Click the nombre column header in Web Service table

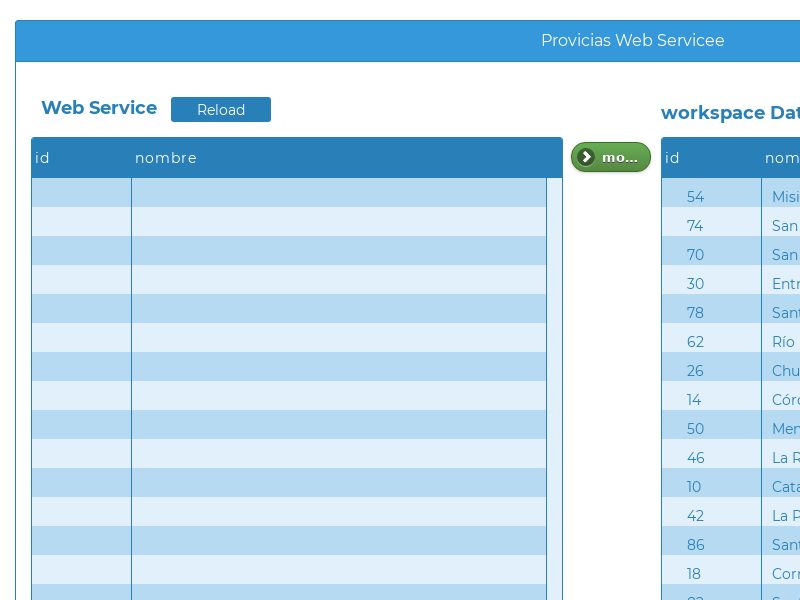pyautogui.click(x=340, y=158)
